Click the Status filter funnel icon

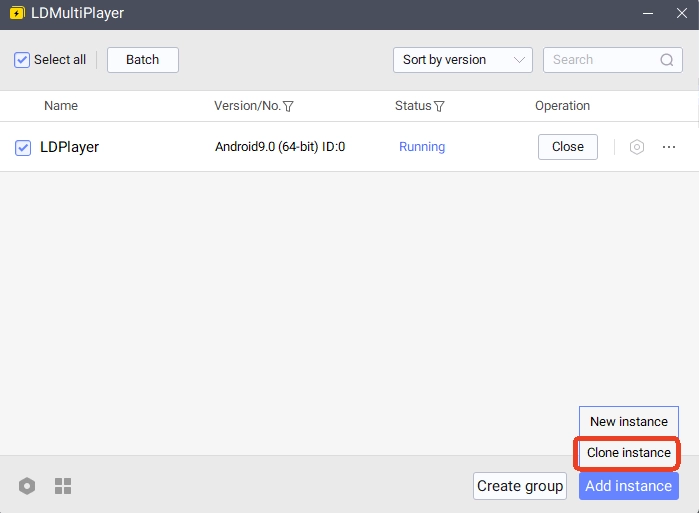click(x=439, y=106)
